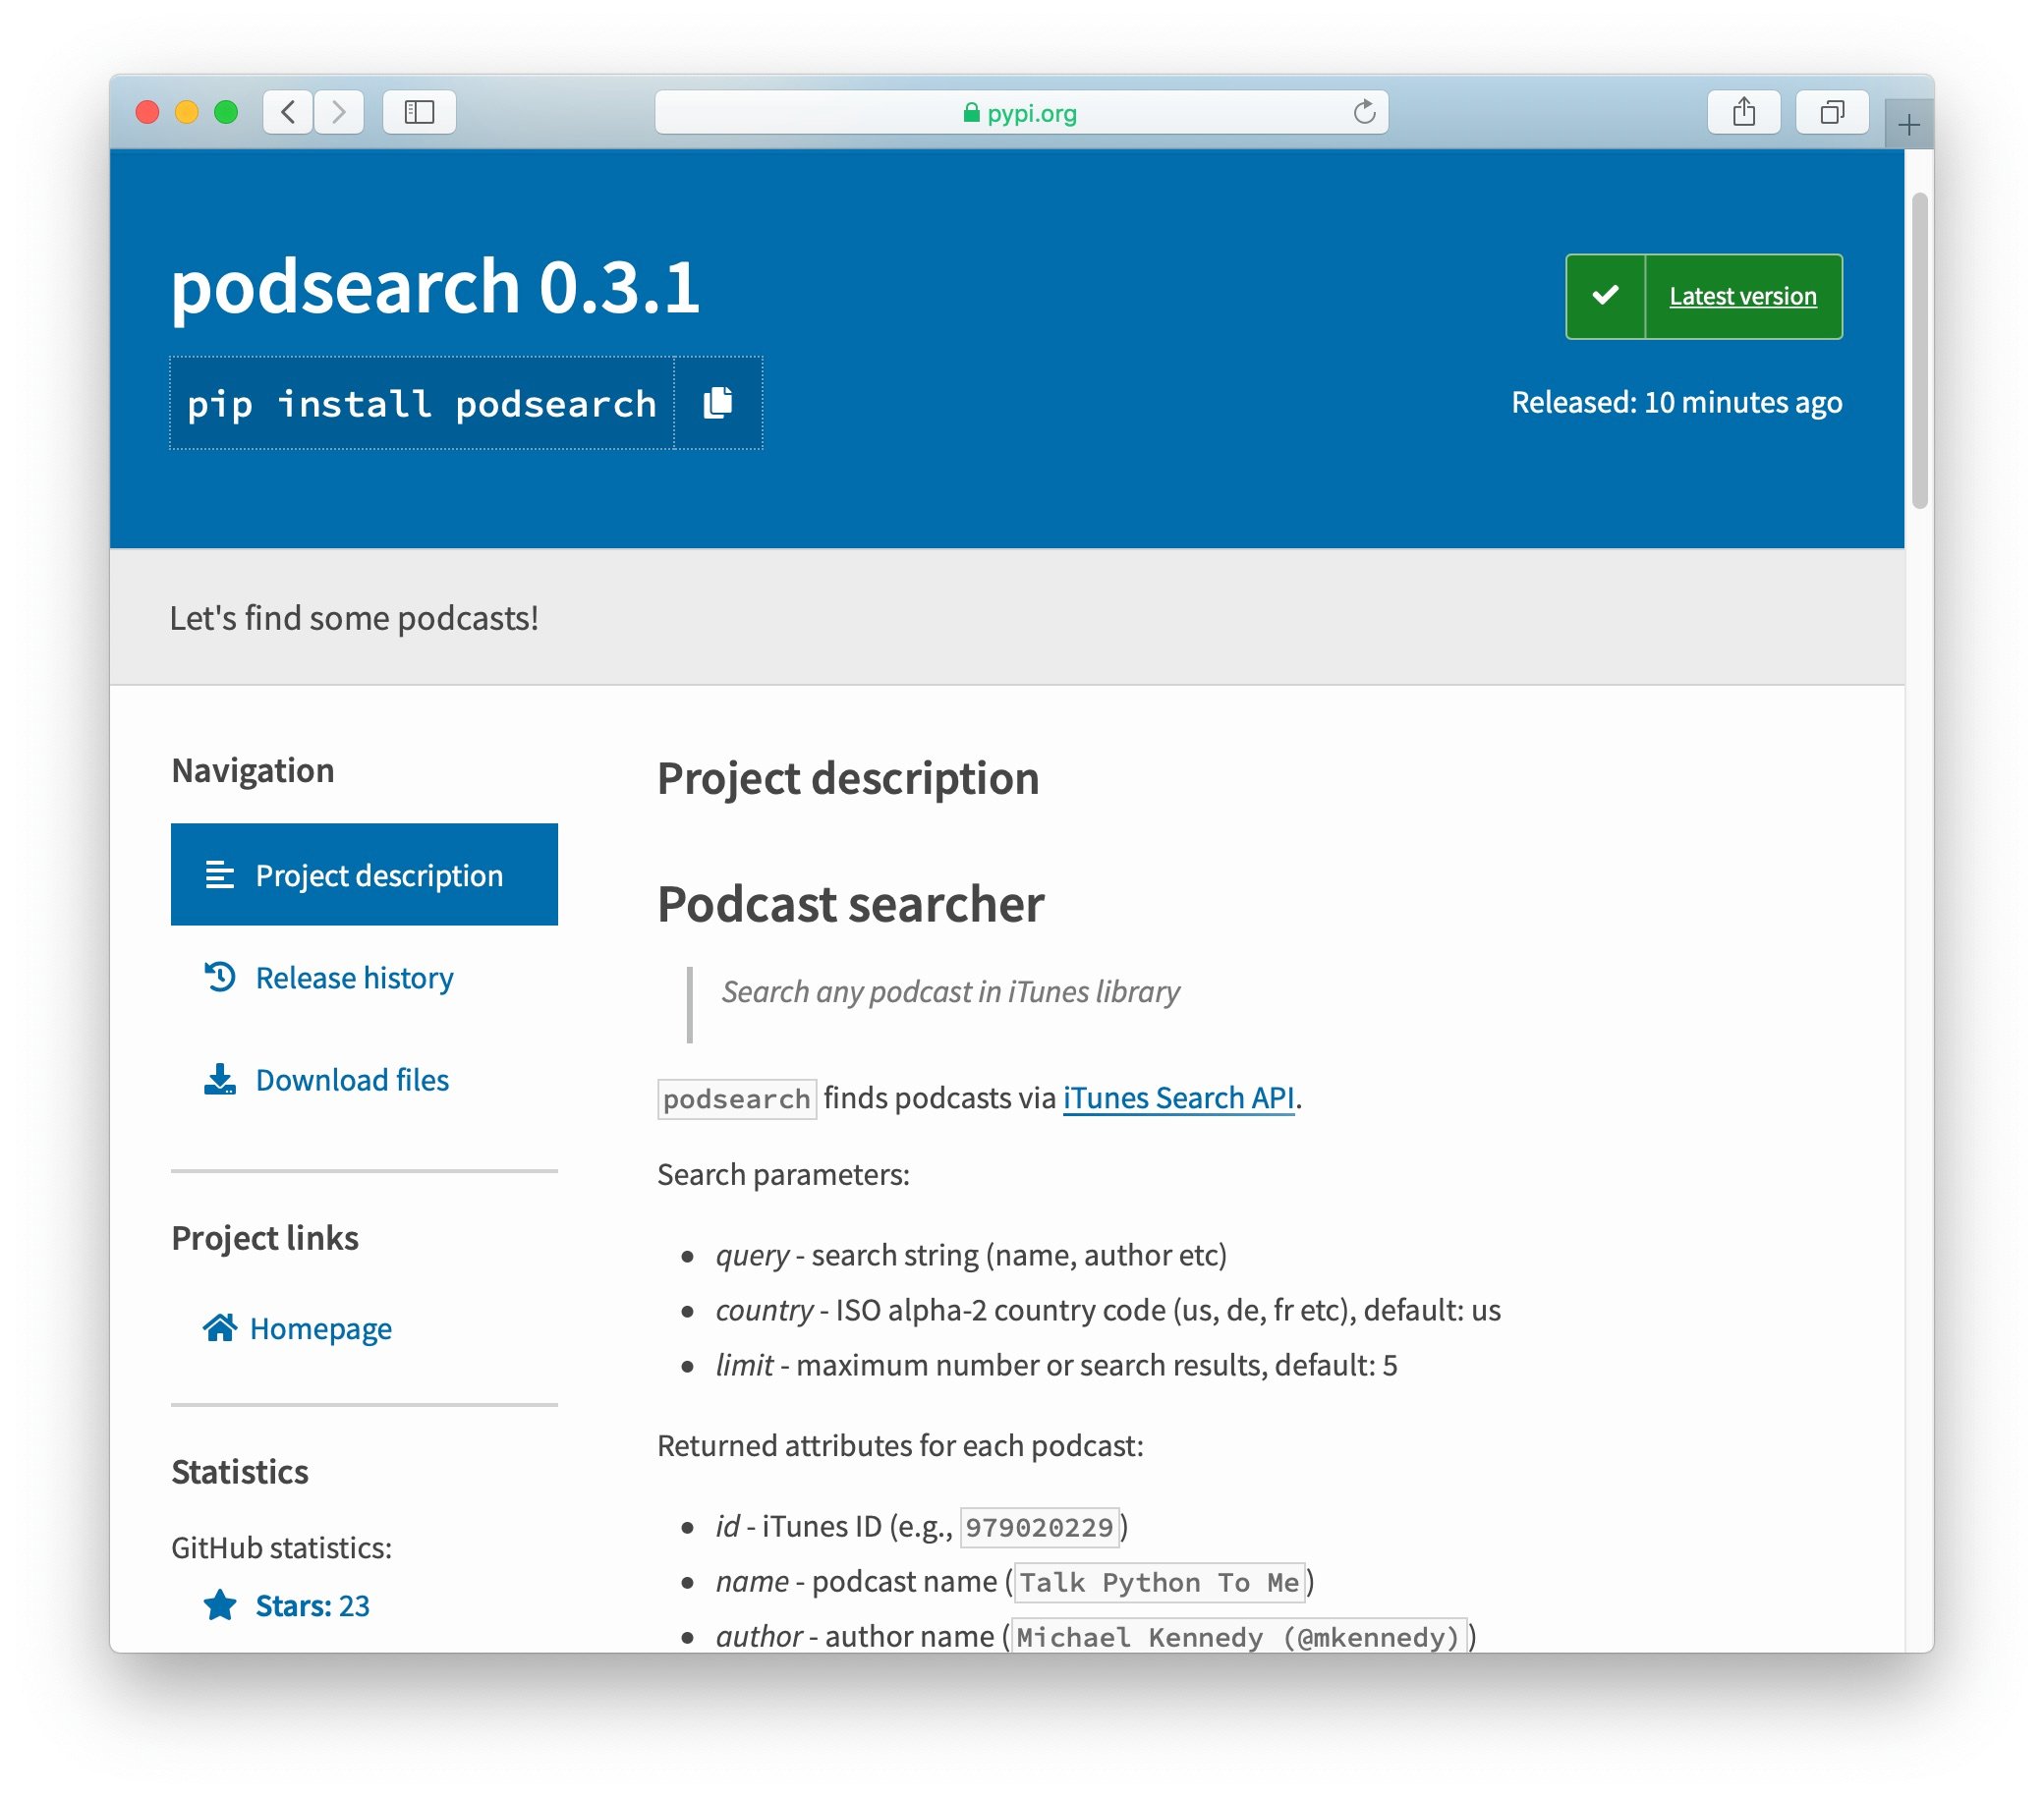Image resolution: width=2044 pixels, height=1798 pixels.
Task: Click the house icon beside Homepage
Action: (x=220, y=1328)
